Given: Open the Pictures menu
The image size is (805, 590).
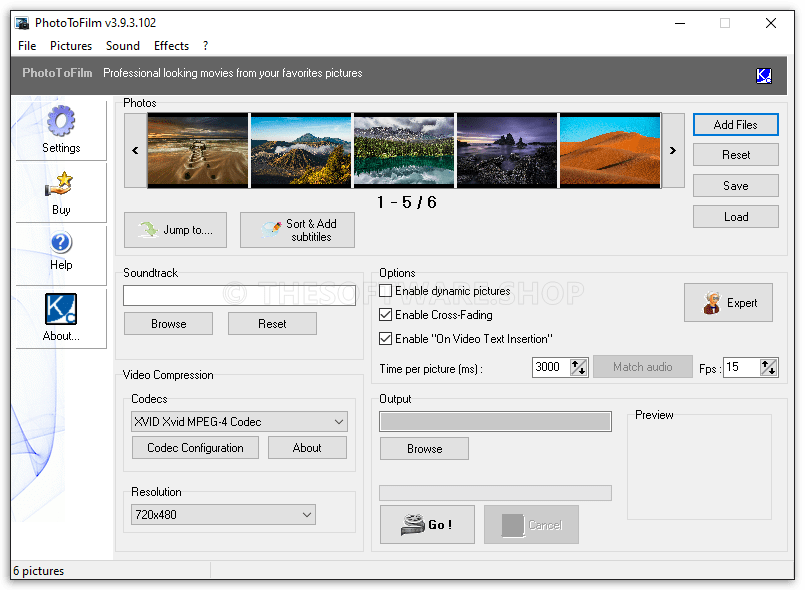Looking at the screenshot, I should coord(71,46).
